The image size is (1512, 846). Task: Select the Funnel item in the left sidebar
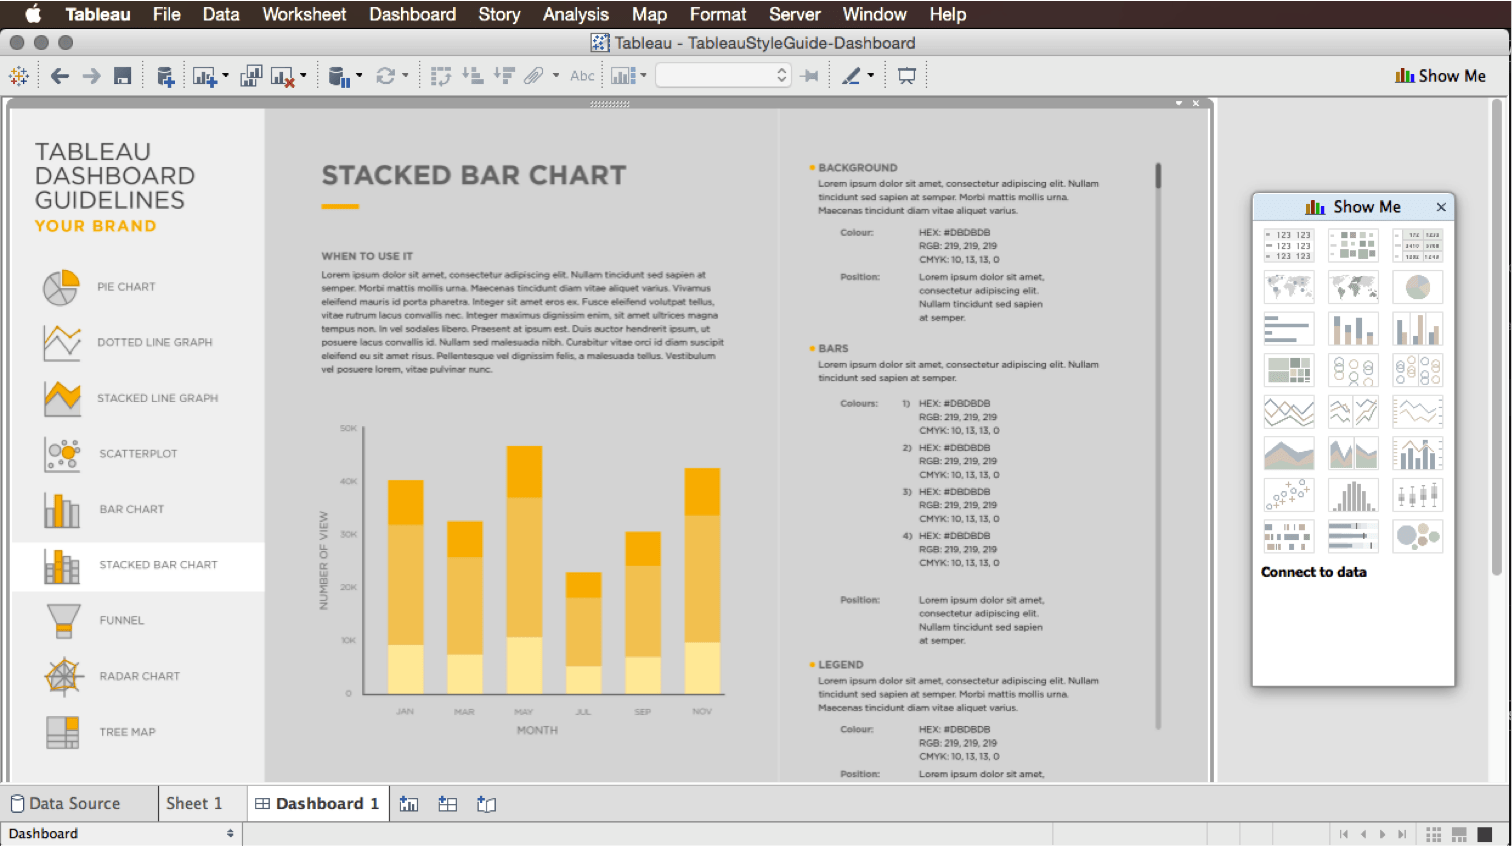(x=120, y=620)
